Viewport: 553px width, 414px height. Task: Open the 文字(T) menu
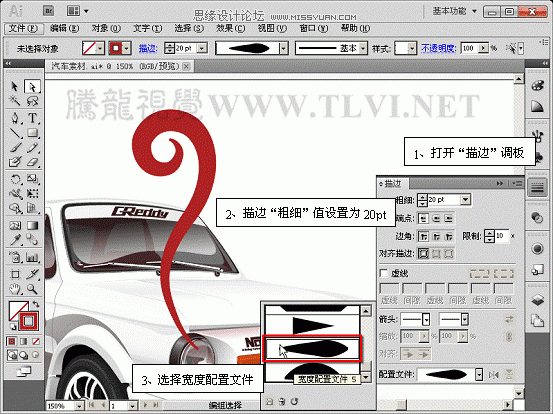pos(147,28)
